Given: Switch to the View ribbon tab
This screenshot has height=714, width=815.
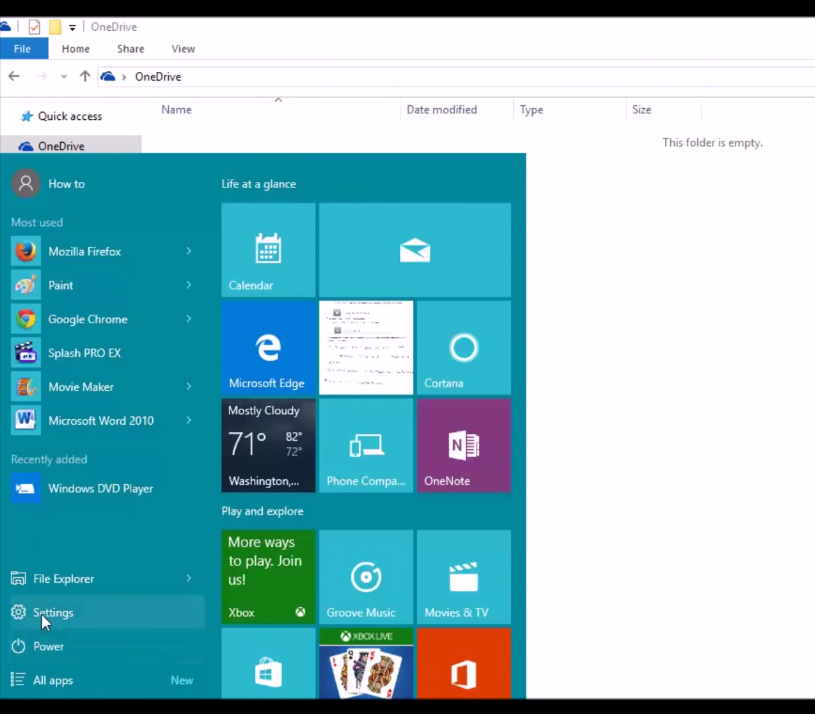Looking at the screenshot, I should [183, 48].
